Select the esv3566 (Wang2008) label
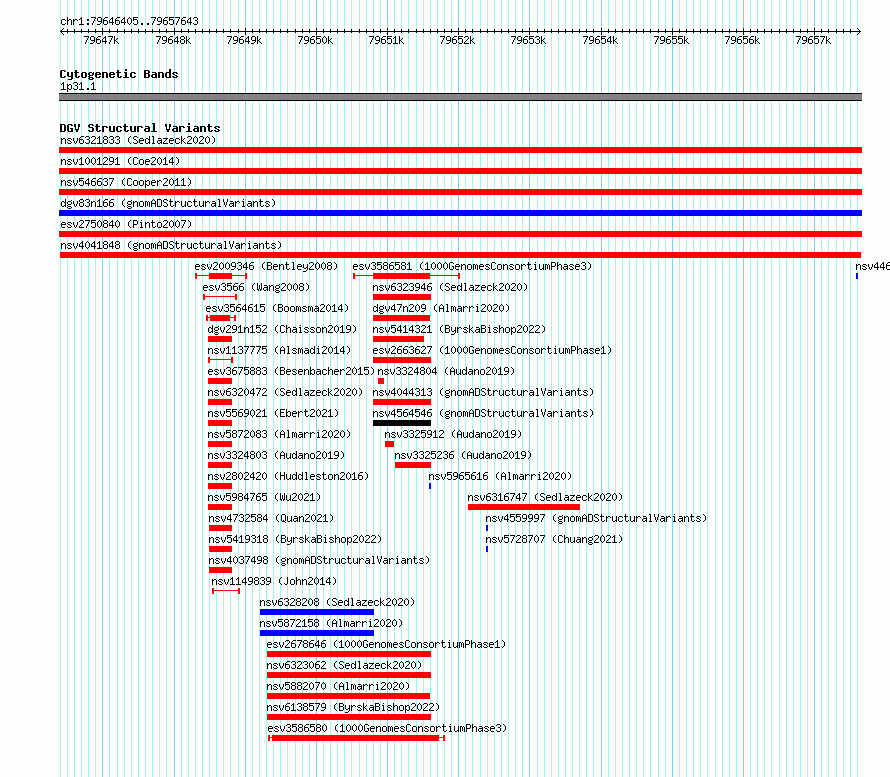 256,287
